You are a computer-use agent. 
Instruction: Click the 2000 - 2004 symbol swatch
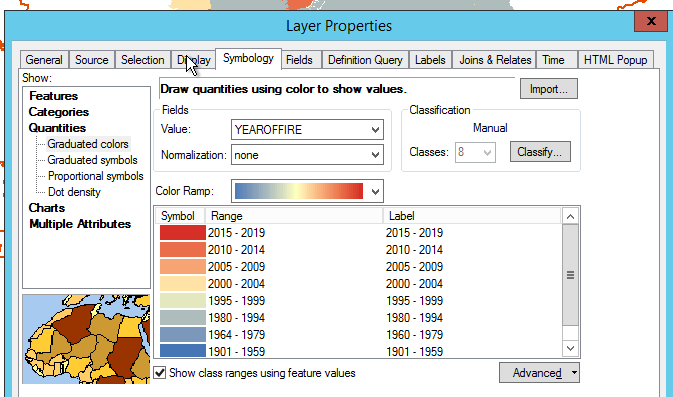click(x=183, y=284)
